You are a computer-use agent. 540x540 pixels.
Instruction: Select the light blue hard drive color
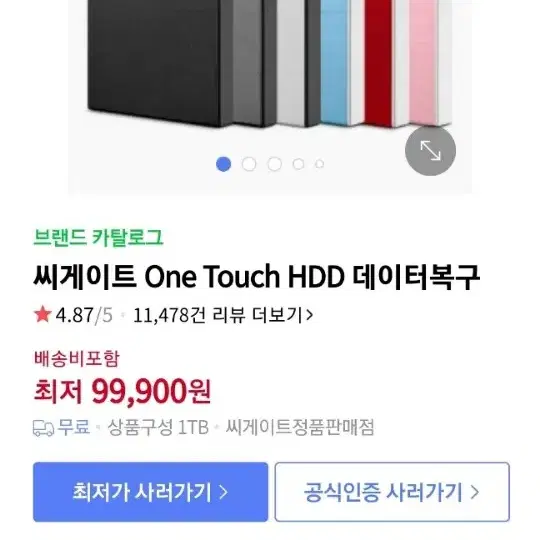click(x=336, y=61)
